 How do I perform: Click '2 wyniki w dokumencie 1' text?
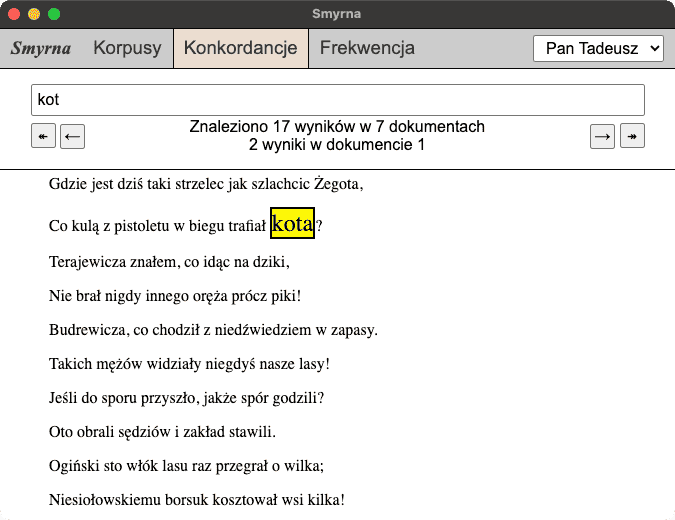[337, 144]
